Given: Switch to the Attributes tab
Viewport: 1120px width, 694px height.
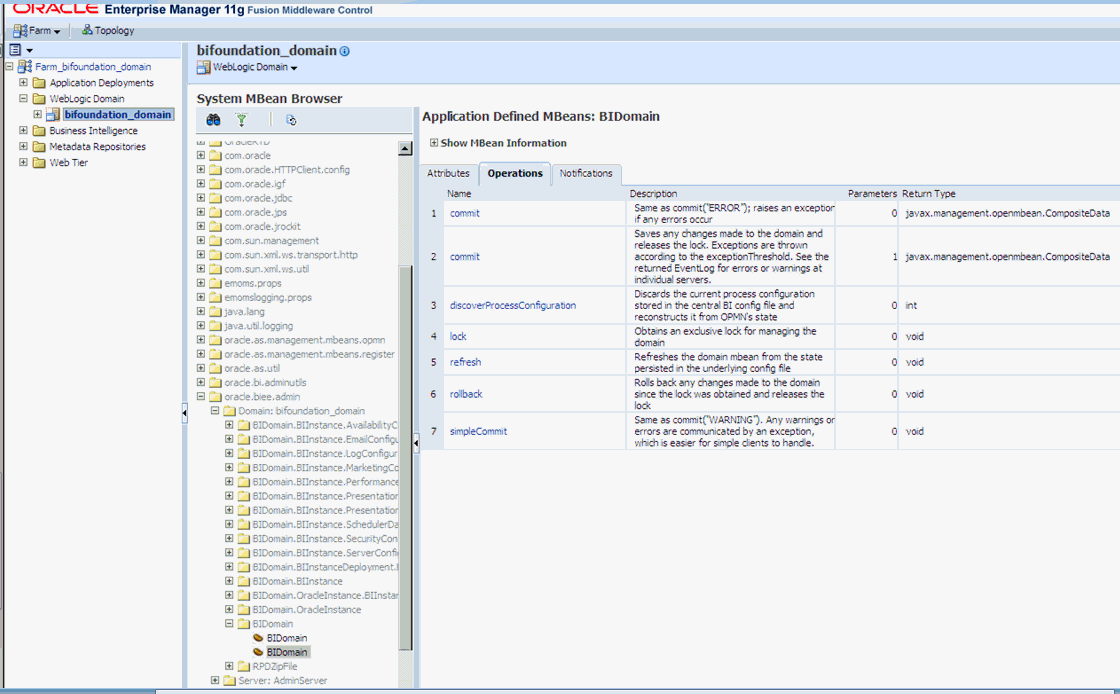Looking at the screenshot, I should 449,174.
